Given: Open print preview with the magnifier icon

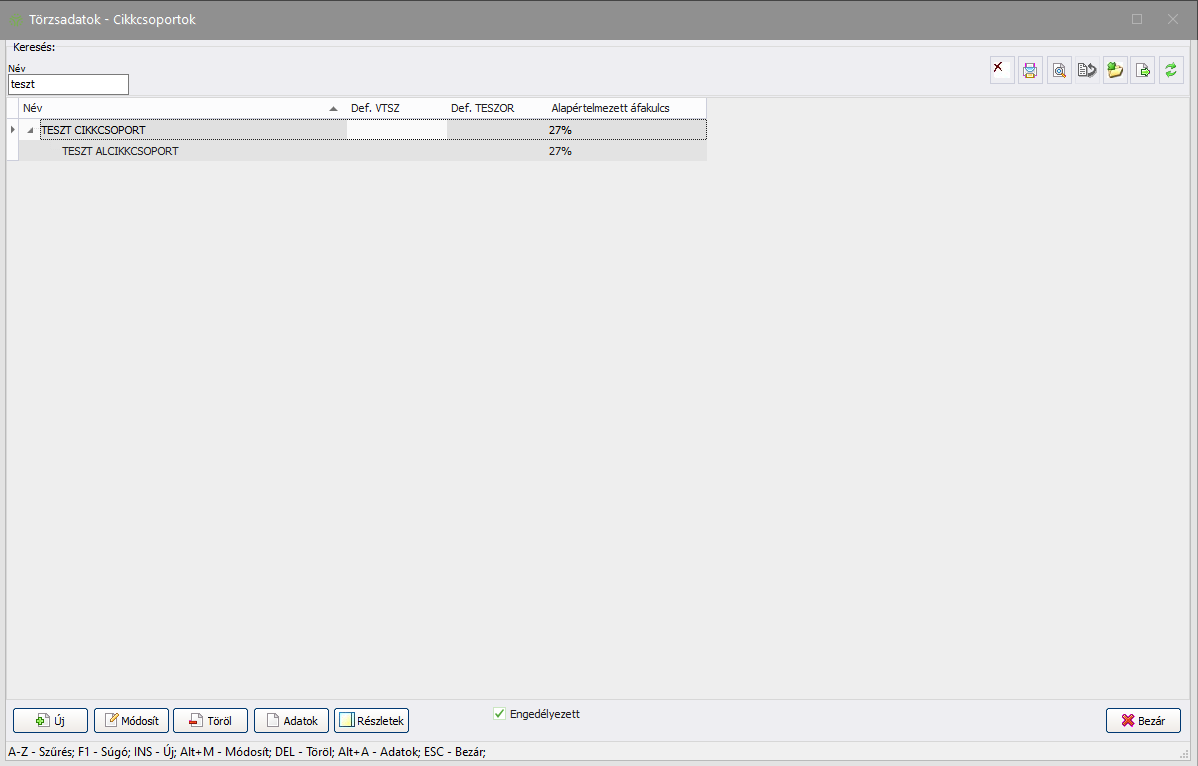Looking at the screenshot, I should (1059, 70).
